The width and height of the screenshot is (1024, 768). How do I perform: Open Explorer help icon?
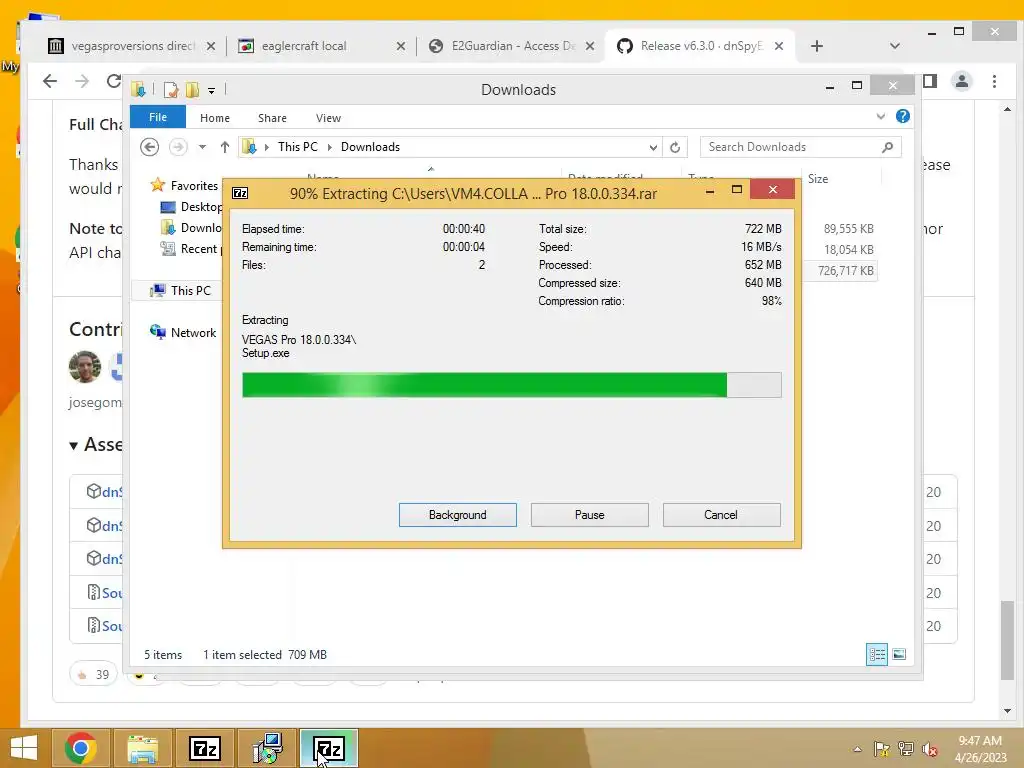tap(903, 116)
